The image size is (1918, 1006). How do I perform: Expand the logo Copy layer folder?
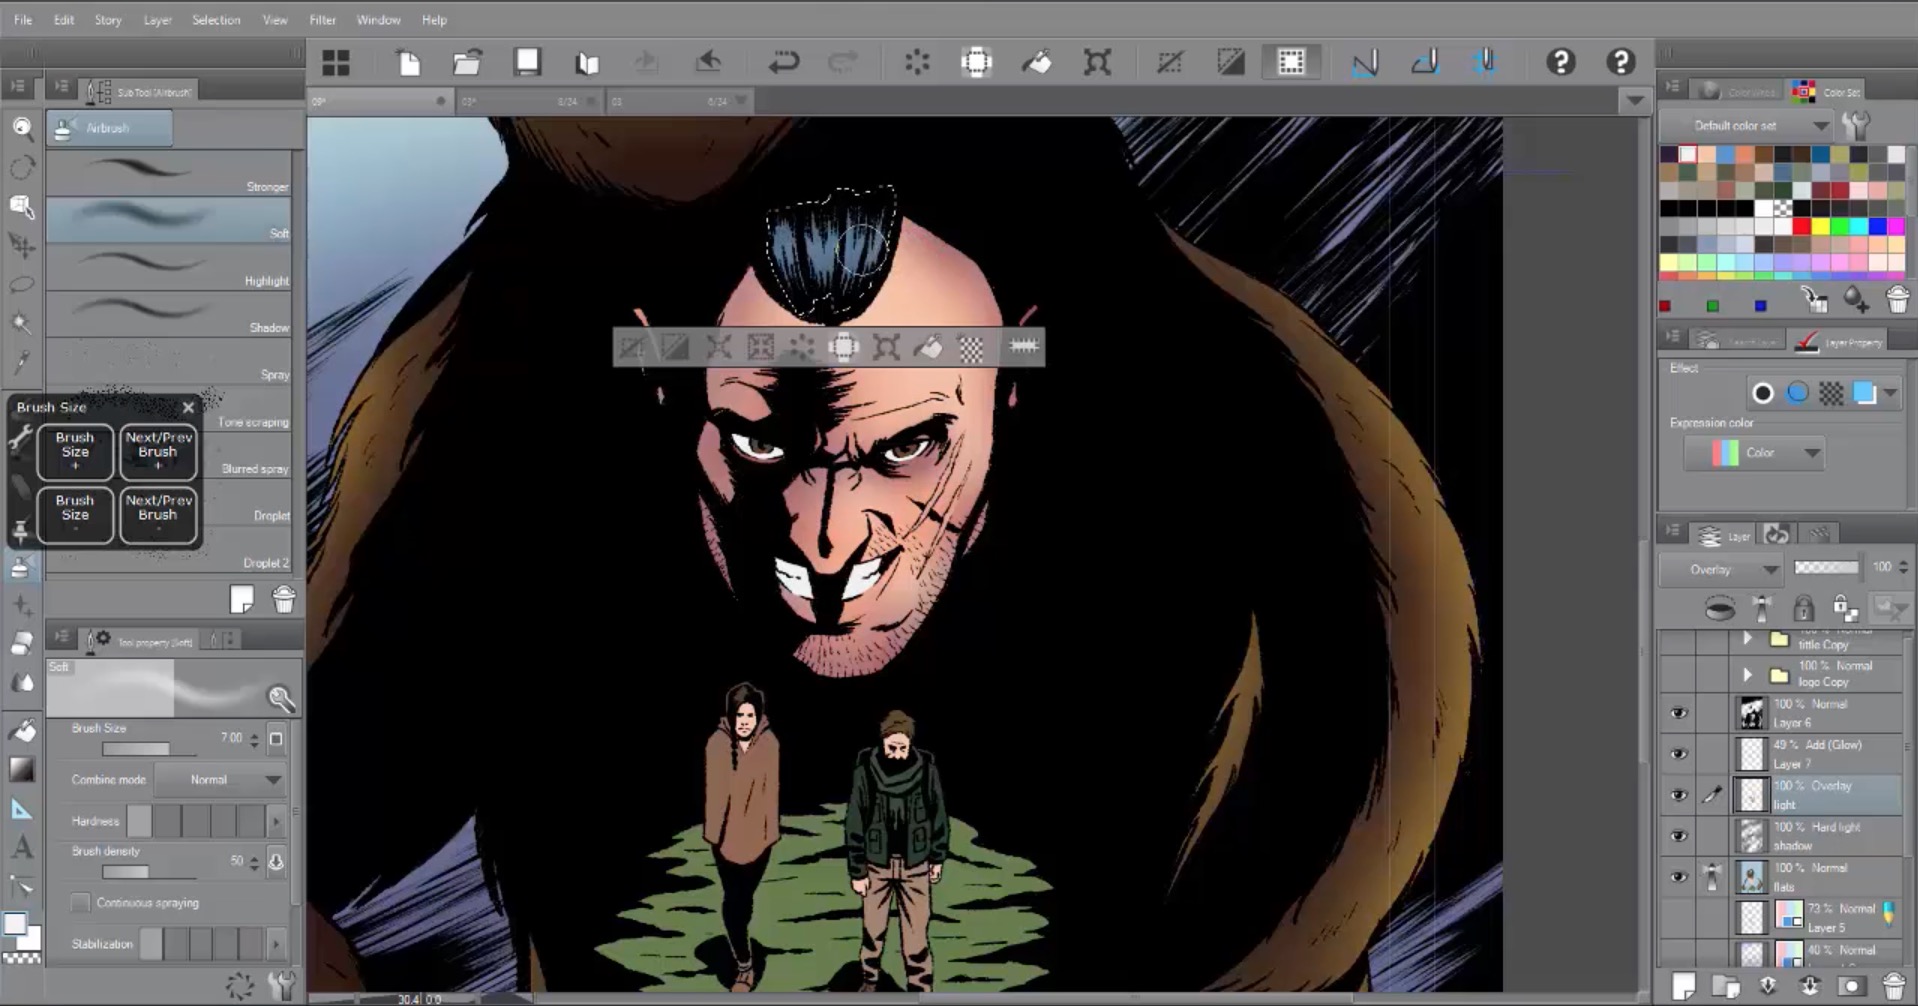1747,675
